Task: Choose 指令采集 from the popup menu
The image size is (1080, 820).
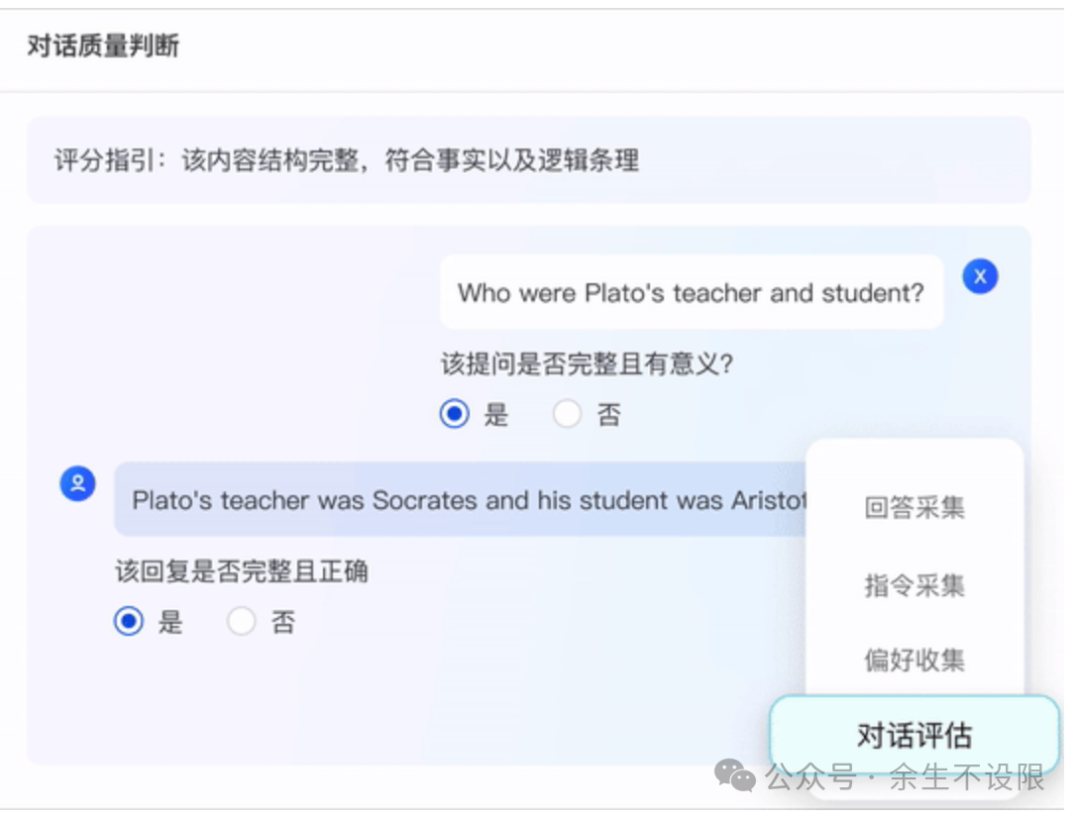Action: (914, 586)
